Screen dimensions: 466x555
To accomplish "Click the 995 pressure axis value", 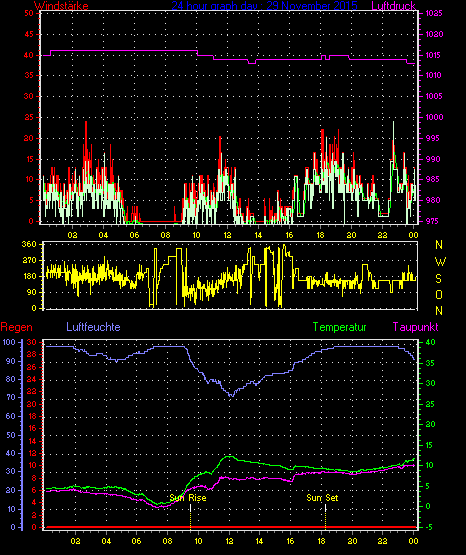I will point(433,138).
